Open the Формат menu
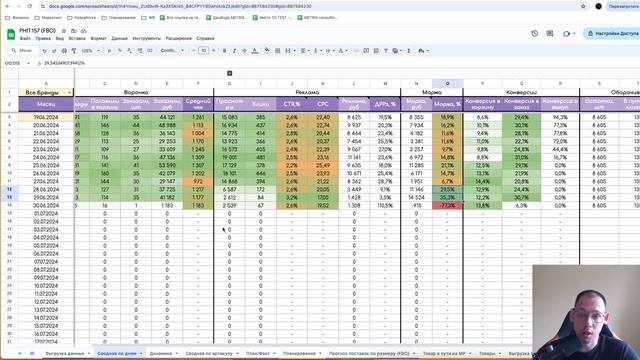Viewport: 640px width, 360px height. (98, 38)
